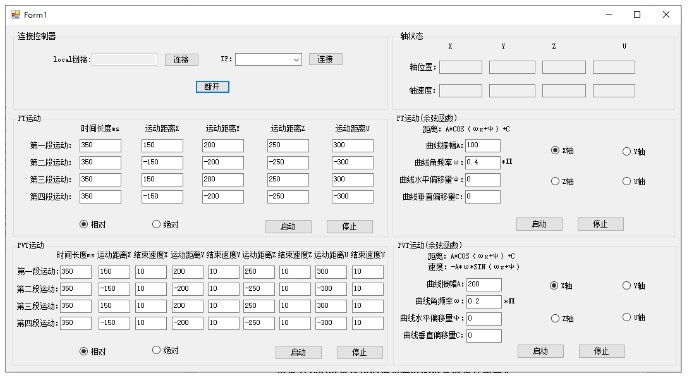
Task: Click PT运动 第一段运动 运动距离X field
Action: click(x=162, y=145)
